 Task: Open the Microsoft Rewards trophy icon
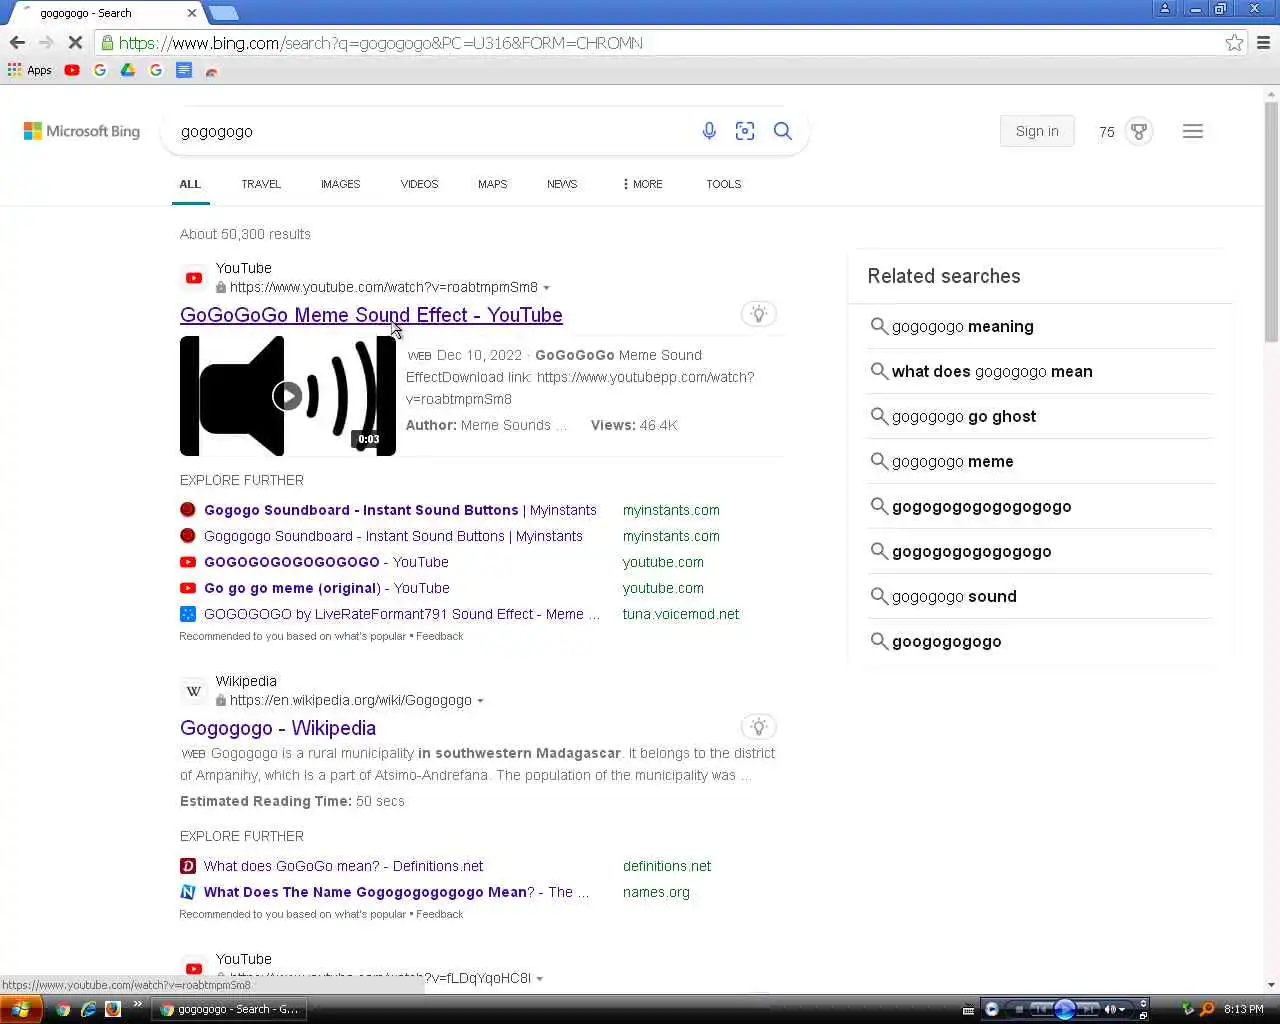(x=1139, y=131)
